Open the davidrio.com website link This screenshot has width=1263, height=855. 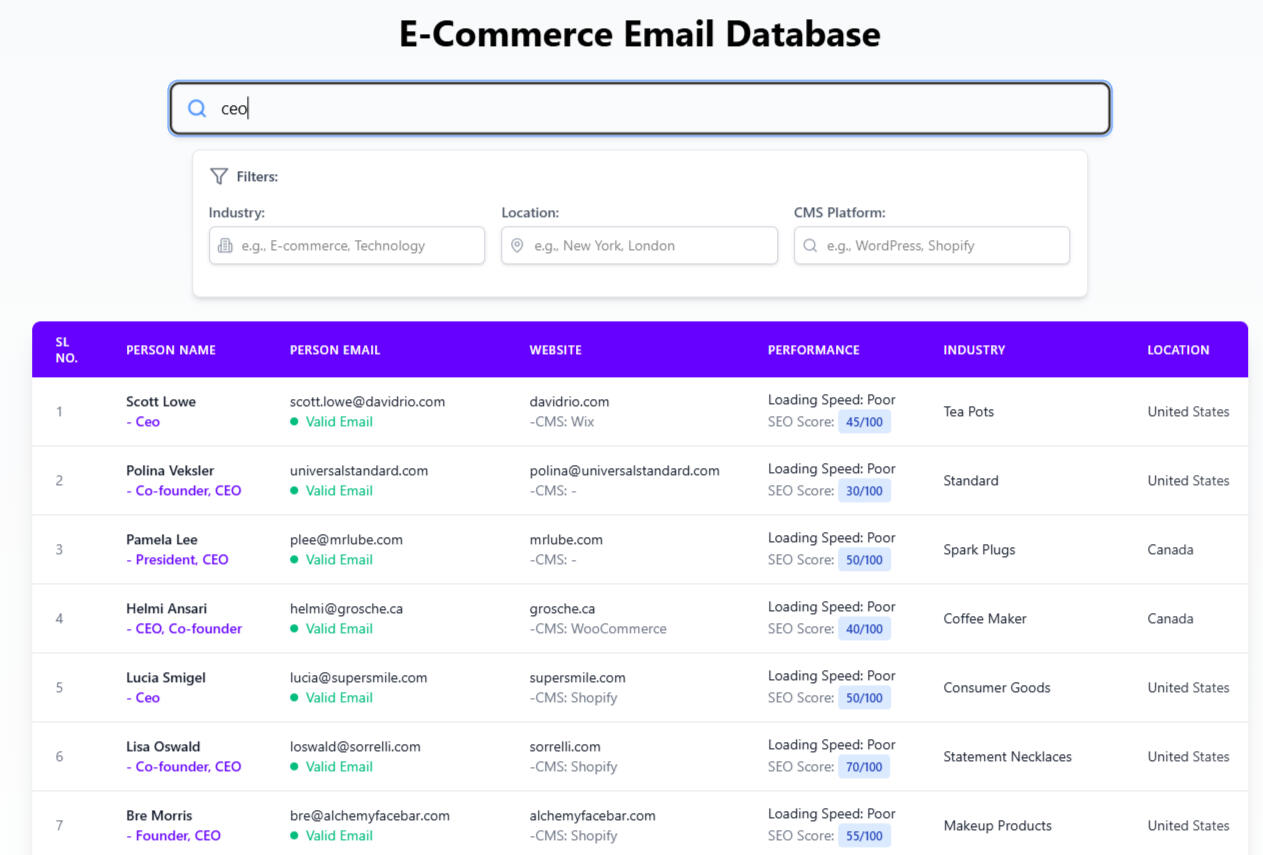pyautogui.click(x=569, y=402)
